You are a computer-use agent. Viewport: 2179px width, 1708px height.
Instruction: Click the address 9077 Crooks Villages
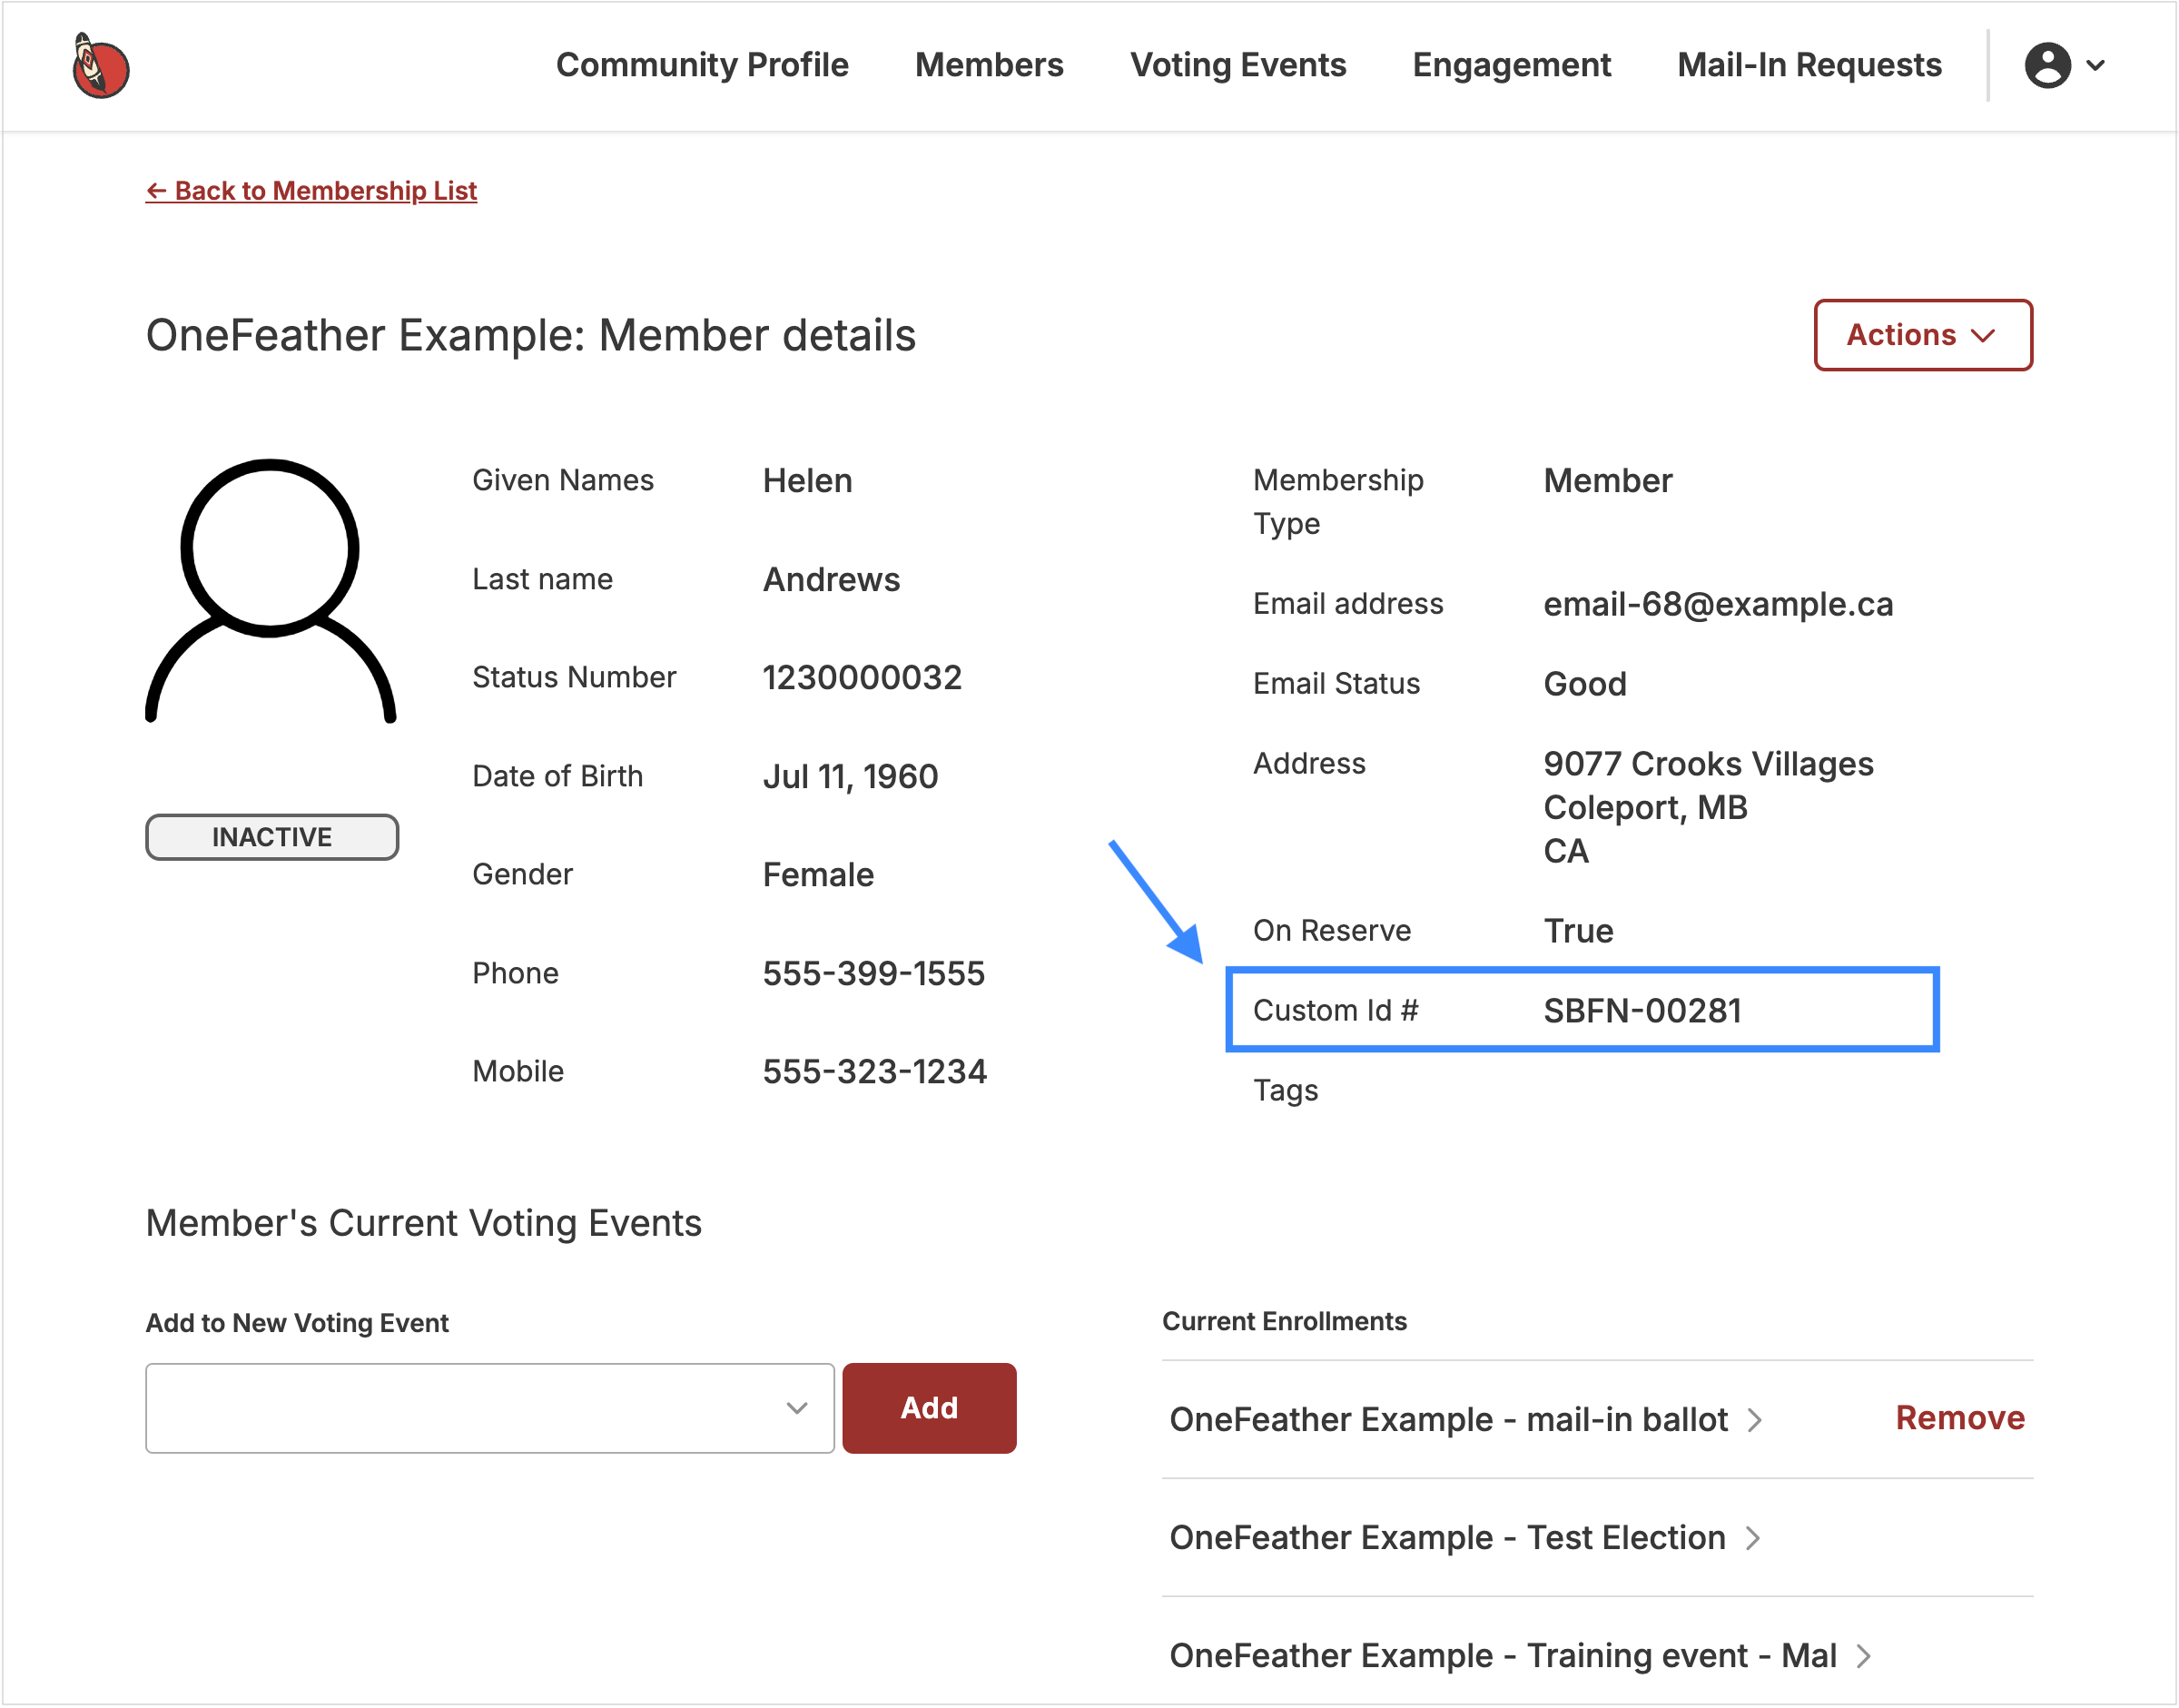coord(1708,764)
